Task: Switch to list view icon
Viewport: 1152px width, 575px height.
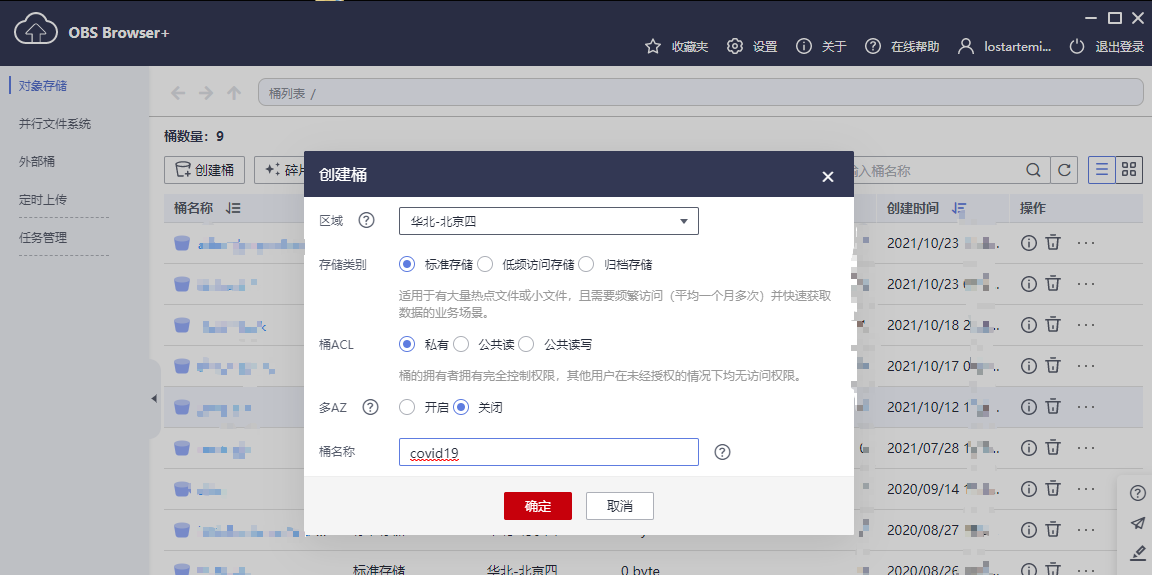Action: point(1101,170)
